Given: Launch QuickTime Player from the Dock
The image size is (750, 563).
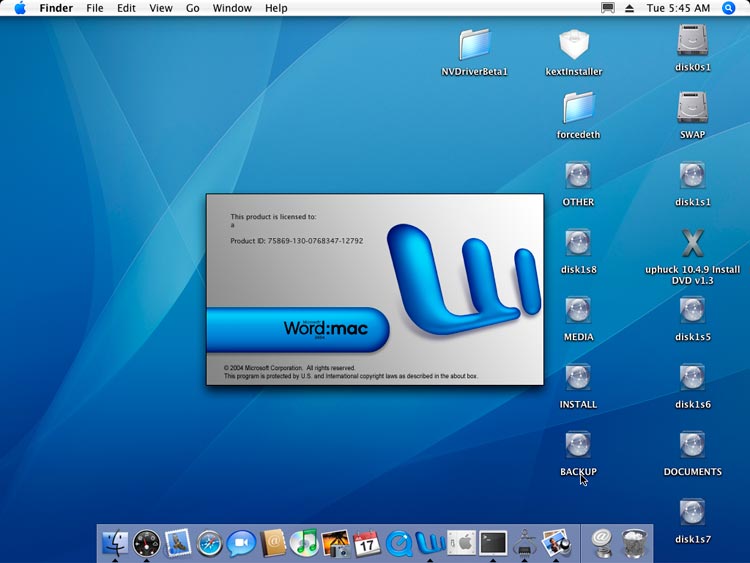Looking at the screenshot, I should 399,544.
